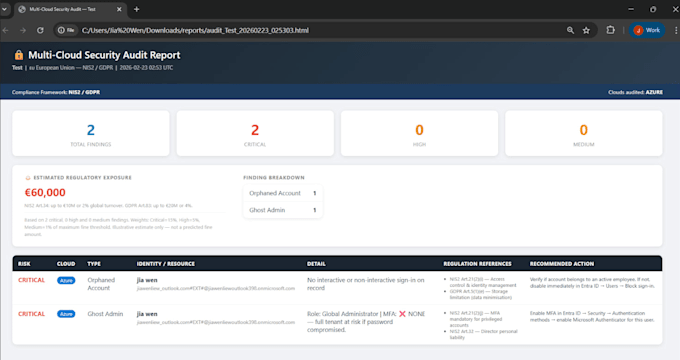This screenshot has height=360, width=680.
Task: Click the RECOMMENDED ACTION column header
Action: pos(562,264)
